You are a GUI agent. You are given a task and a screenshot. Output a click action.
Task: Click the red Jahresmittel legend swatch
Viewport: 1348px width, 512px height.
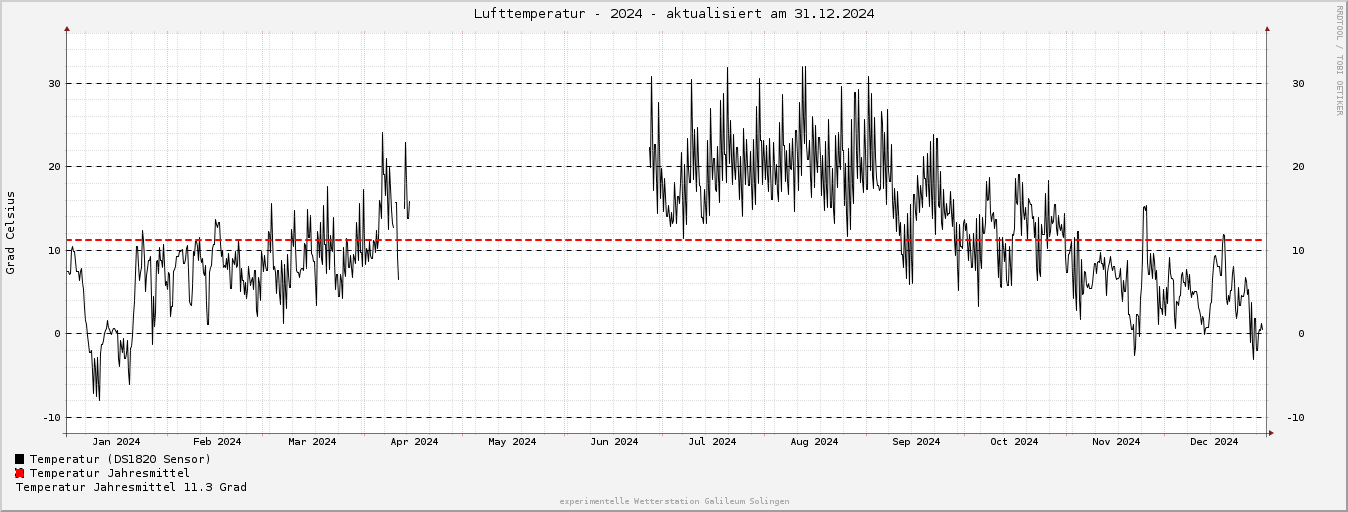(x=19, y=473)
